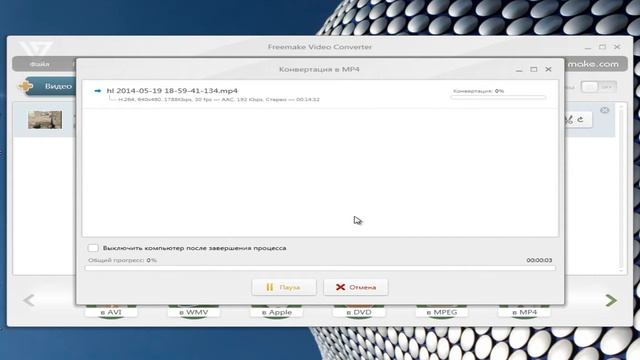640x360 pixels.
Task: Choose the в MP4 output format
Action: (524, 312)
